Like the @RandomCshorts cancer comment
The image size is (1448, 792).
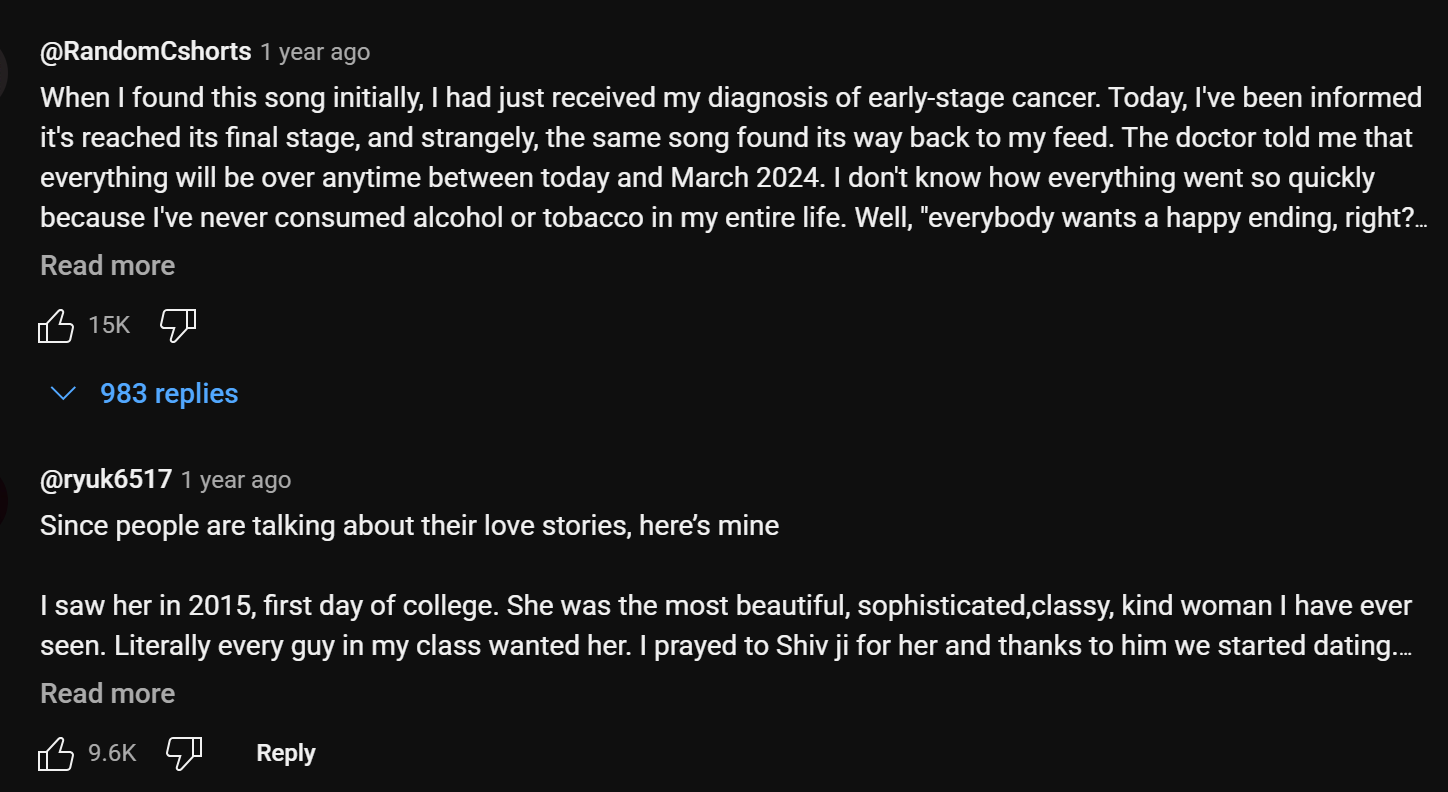coord(56,325)
